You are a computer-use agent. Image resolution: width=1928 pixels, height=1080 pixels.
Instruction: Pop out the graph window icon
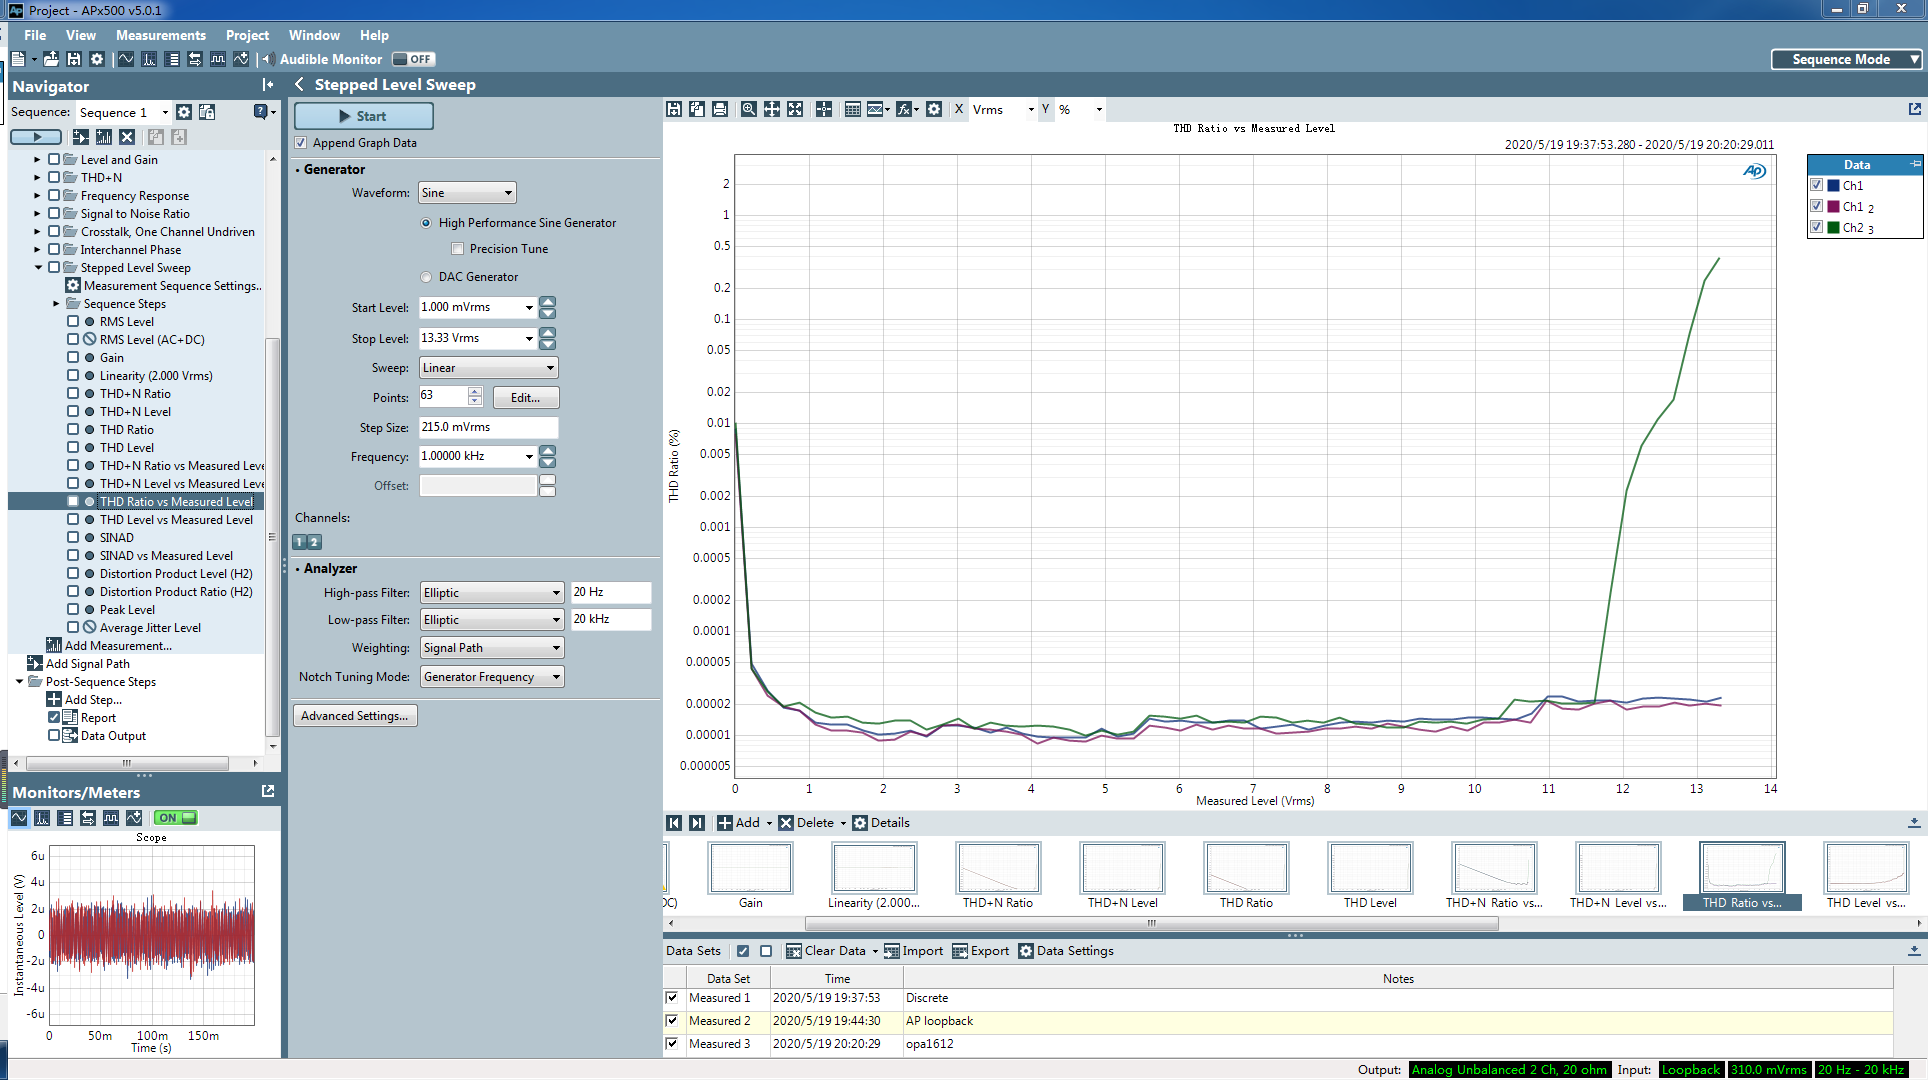tap(1914, 109)
